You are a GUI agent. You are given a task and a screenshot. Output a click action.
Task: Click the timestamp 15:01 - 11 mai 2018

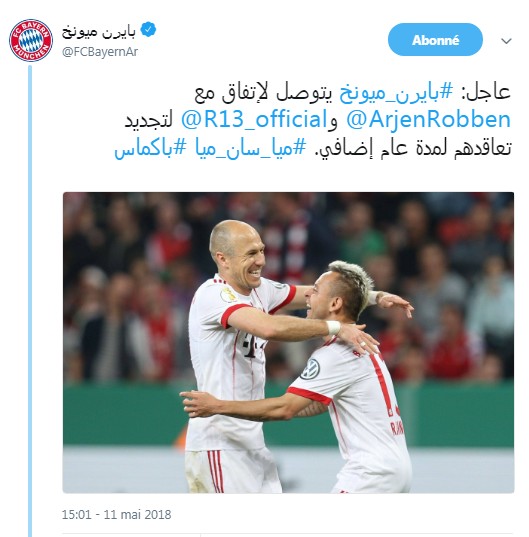(x=116, y=514)
